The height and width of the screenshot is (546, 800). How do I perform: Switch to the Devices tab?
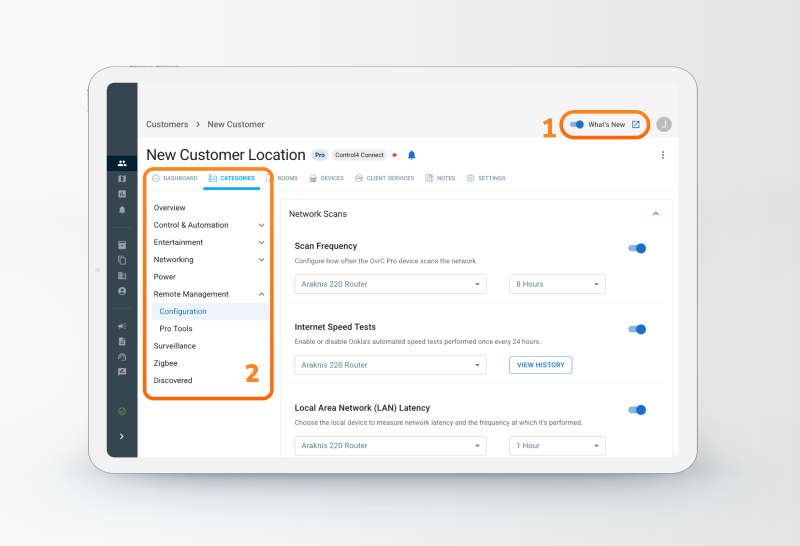pyautogui.click(x=326, y=178)
